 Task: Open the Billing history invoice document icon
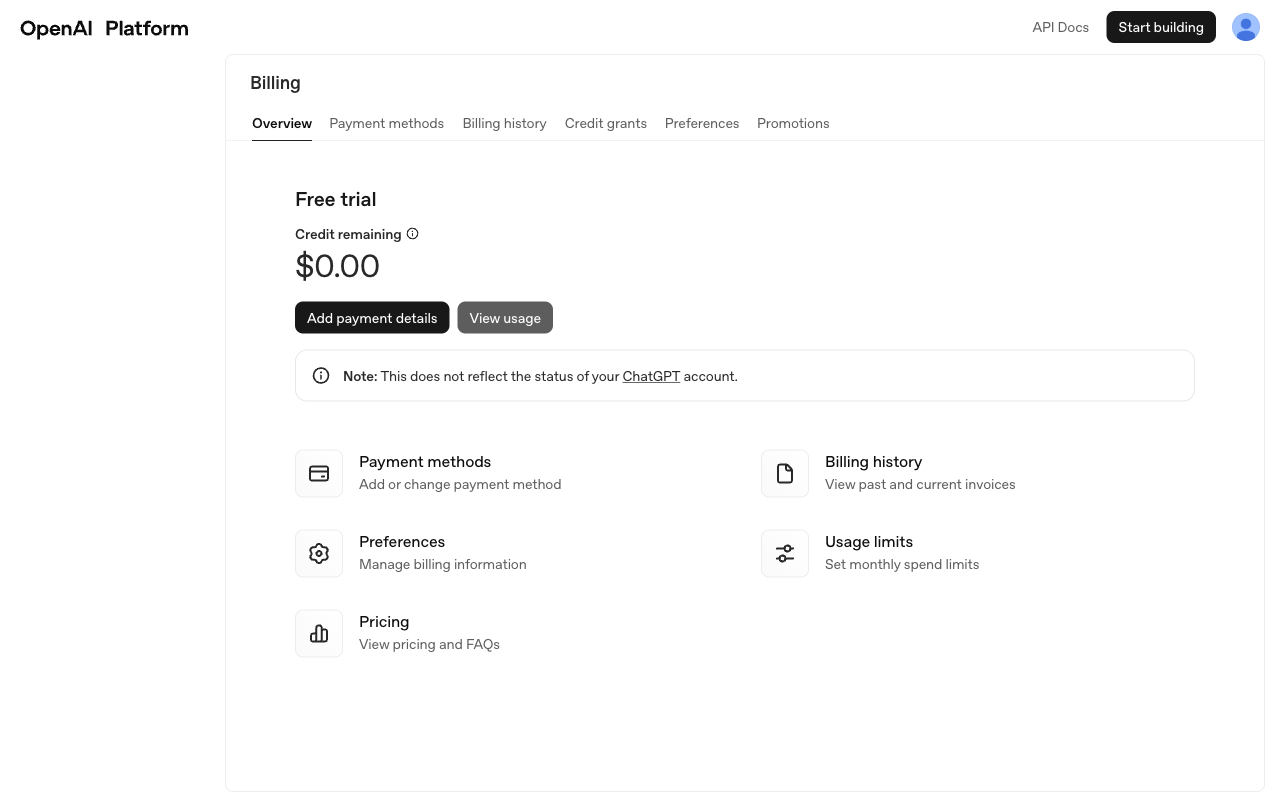784,472
